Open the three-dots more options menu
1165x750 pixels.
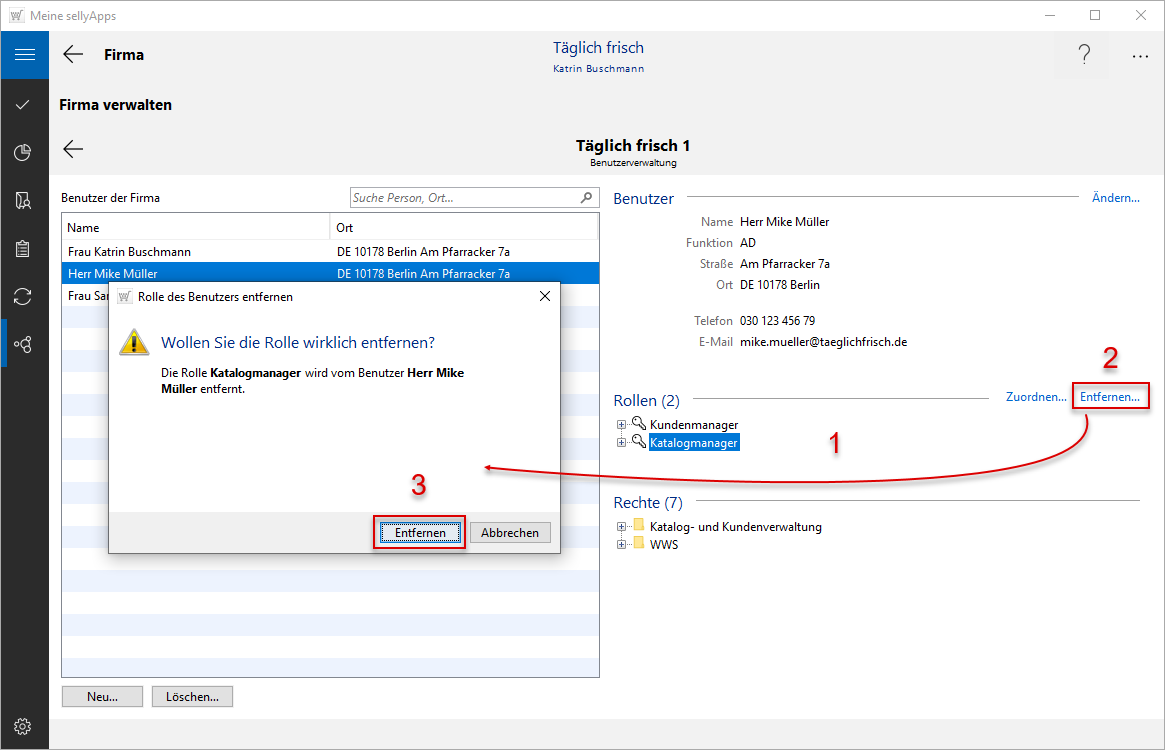pyautogui.click(x=1140, y=56)
